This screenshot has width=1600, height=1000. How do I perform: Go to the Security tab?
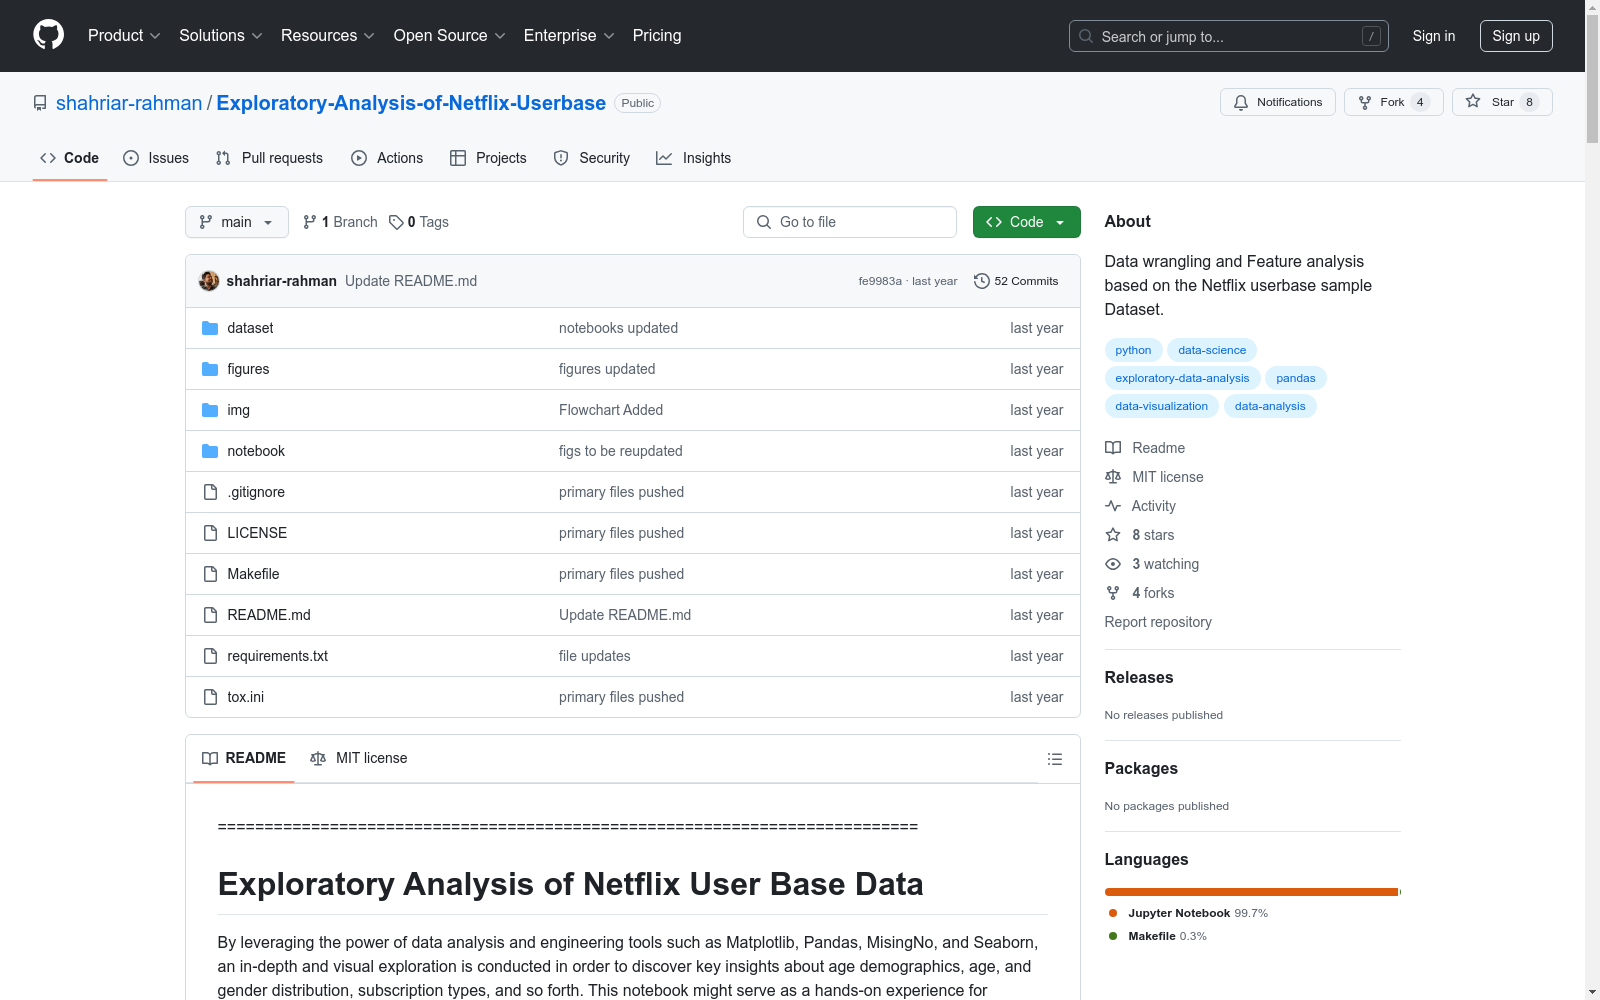592,158
